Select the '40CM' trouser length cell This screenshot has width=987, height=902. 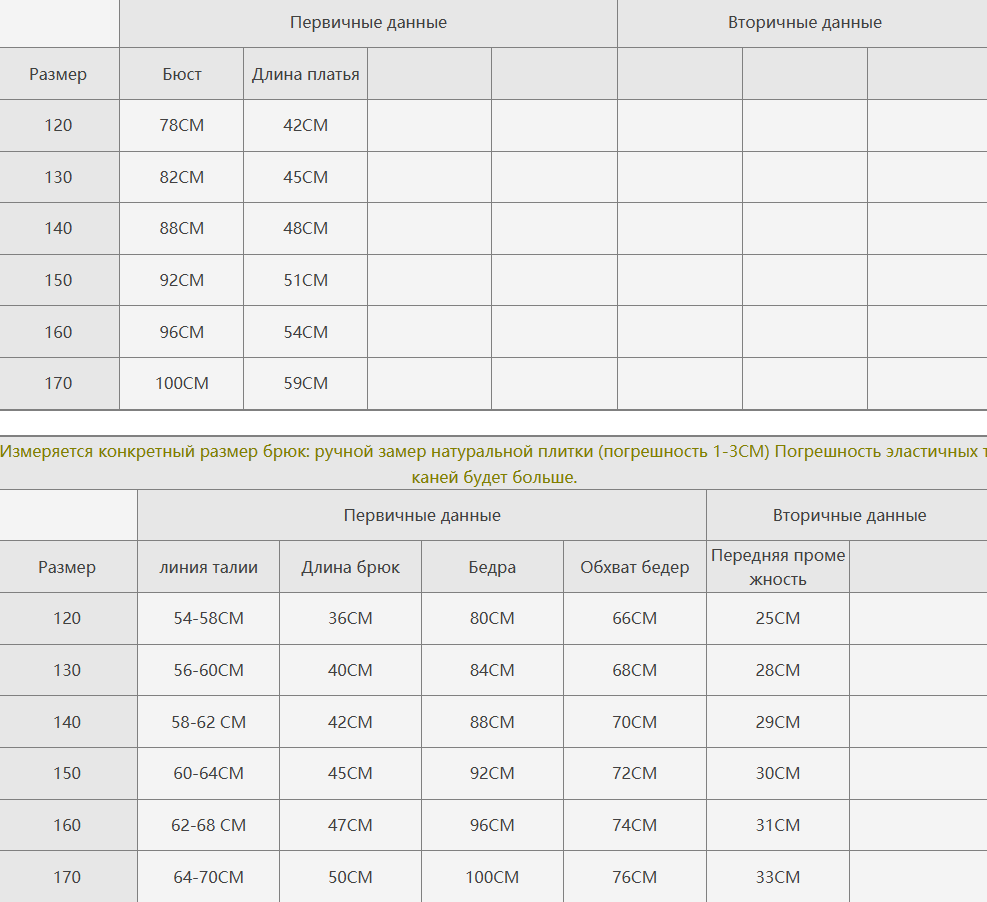pyautogui.click(x=350, y=670)
